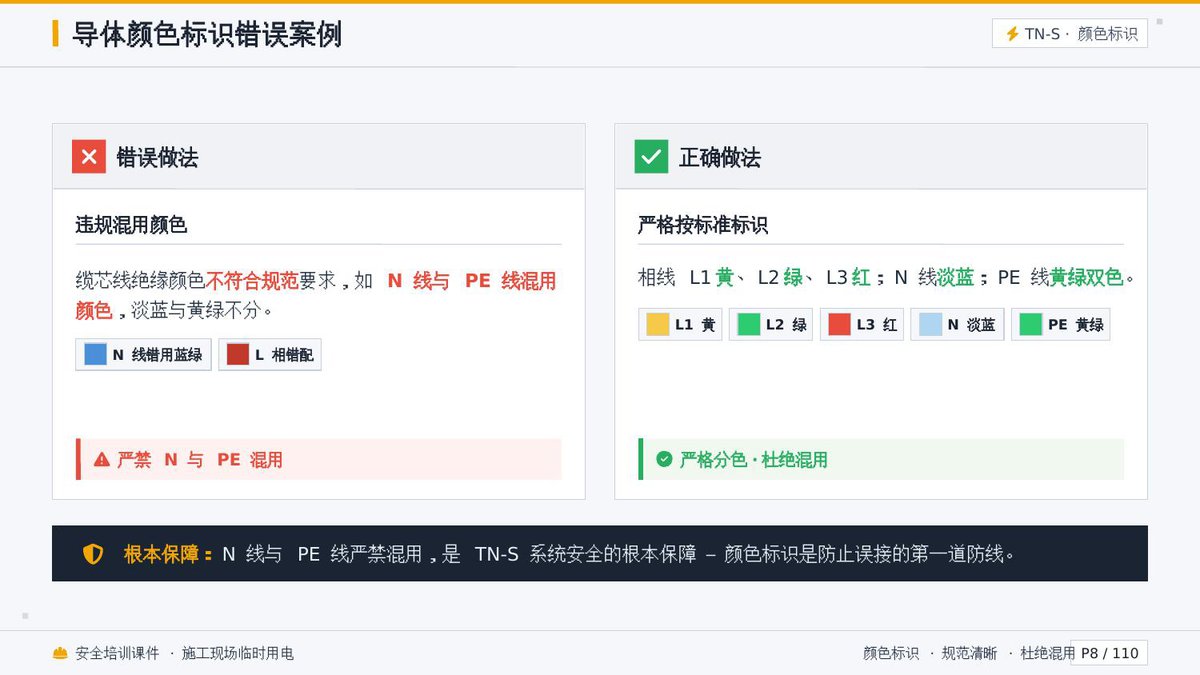Click the hard hat icon in footer
Screen dimensions: 1200x675
coord(60,653)
